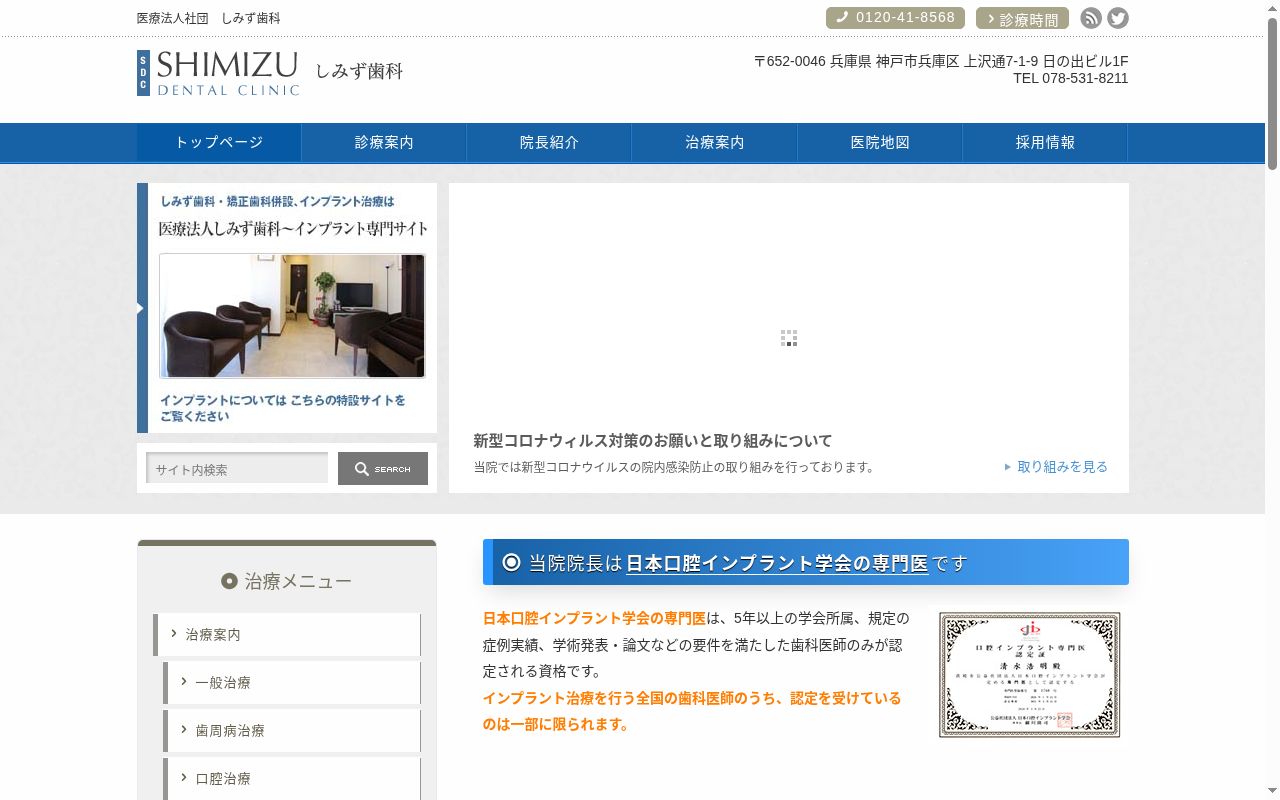Open the 診療案内 menu item
This screenshot has width=1280, height=800.
click(384, 143)
